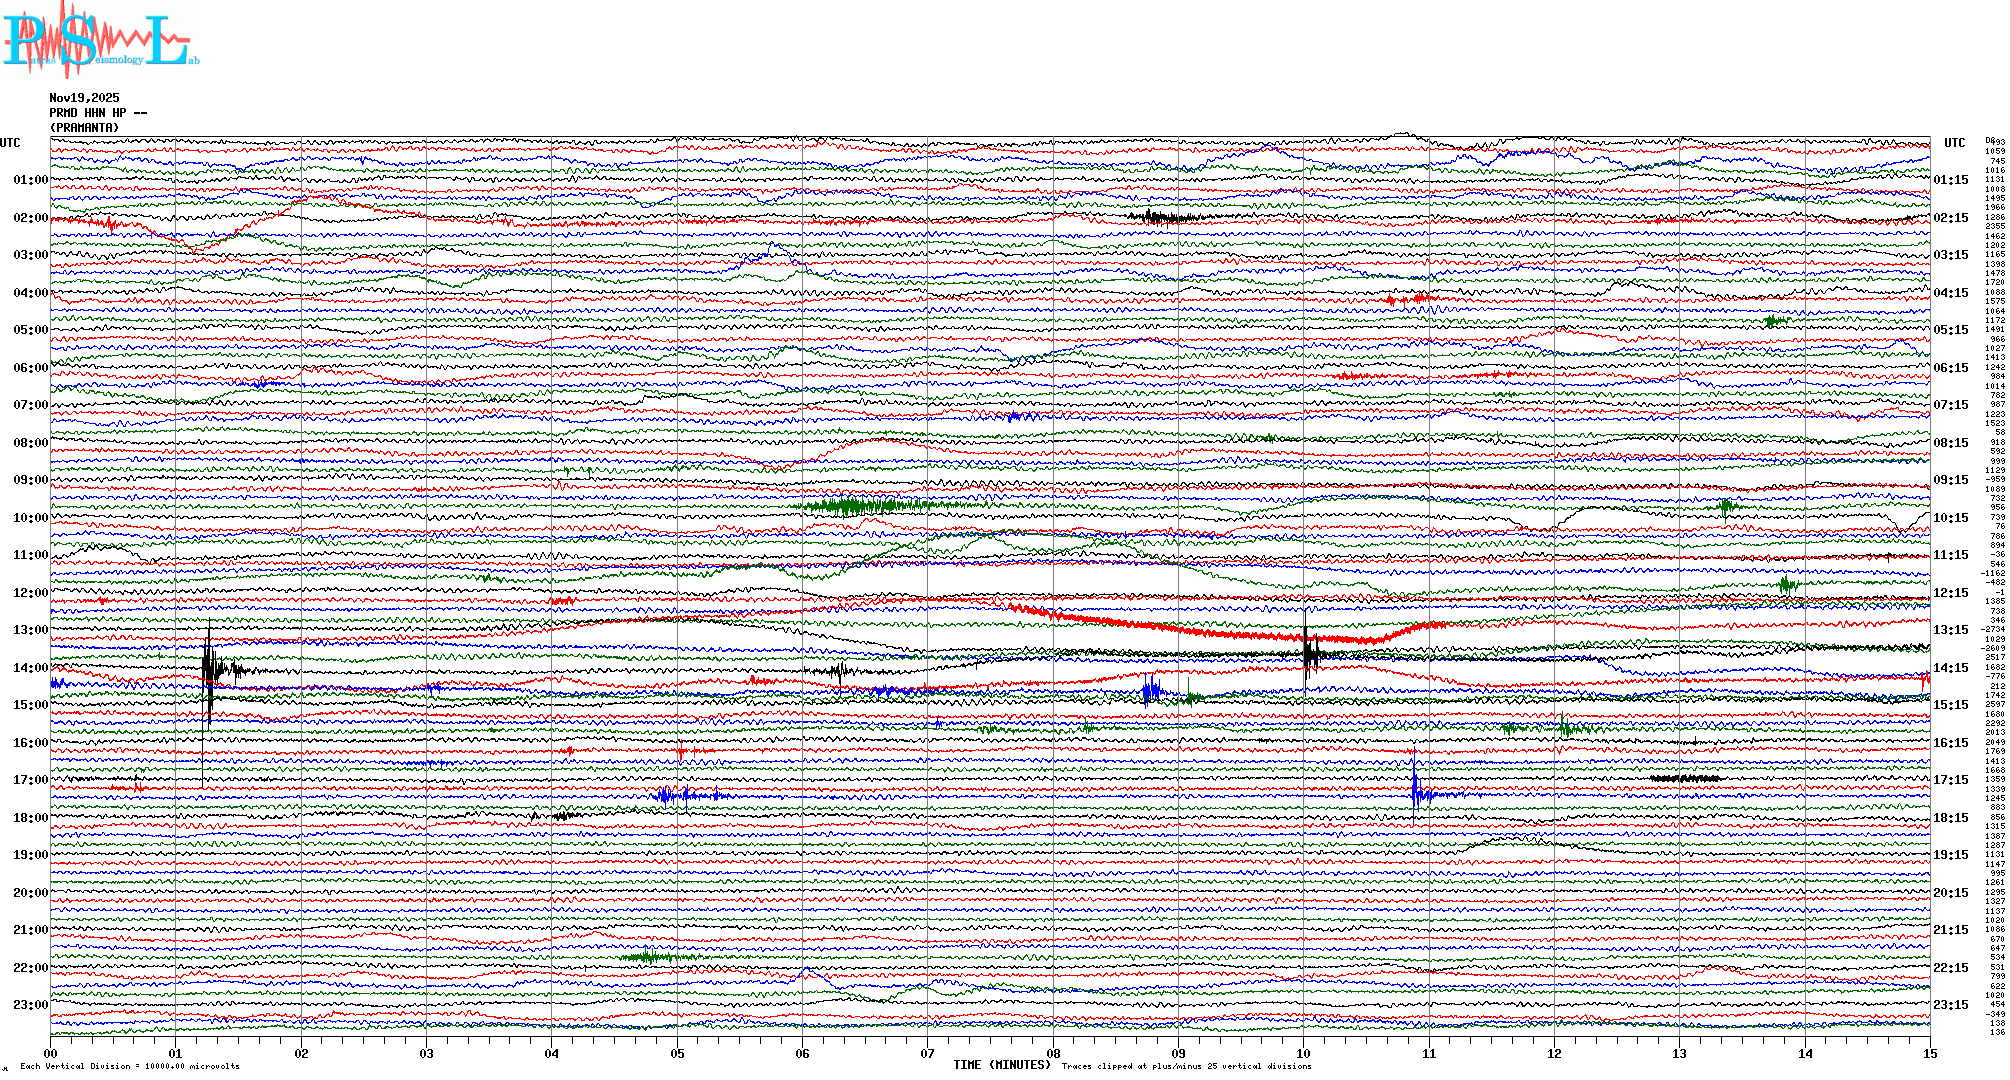
Task: Click minute 10 on the bottom time axis
Action: tap(1303, 1054)
